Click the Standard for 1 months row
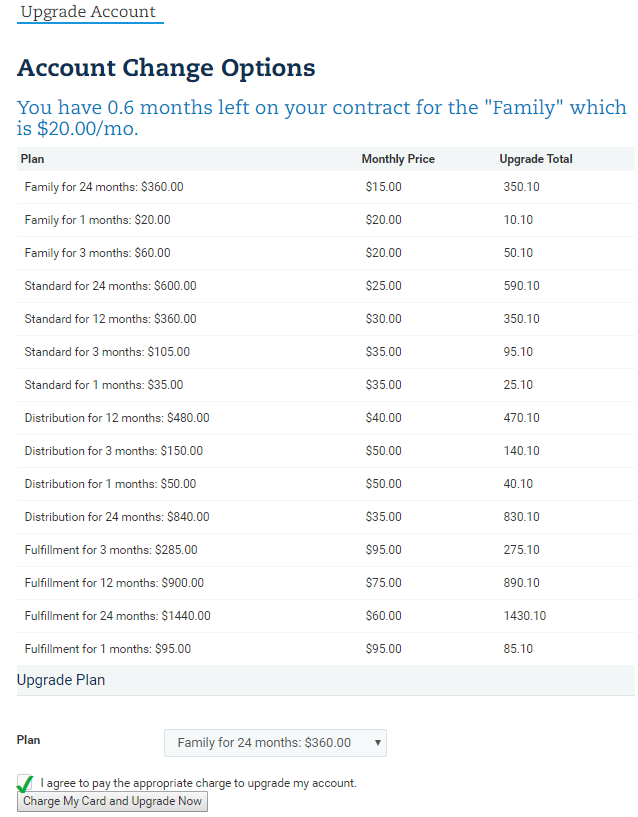 click(104, 385)
